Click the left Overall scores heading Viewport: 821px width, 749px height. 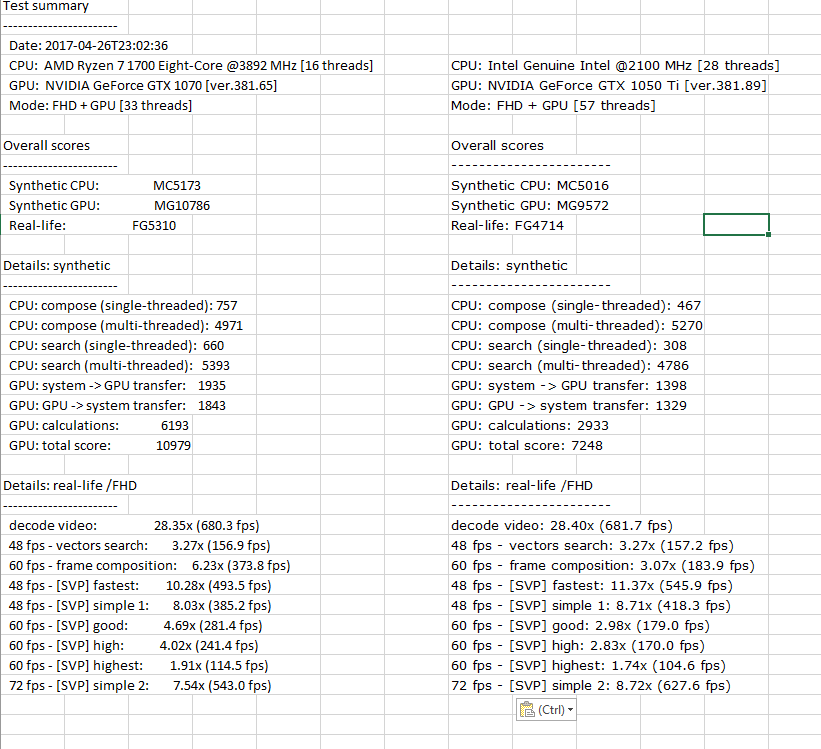coord(47,146)
